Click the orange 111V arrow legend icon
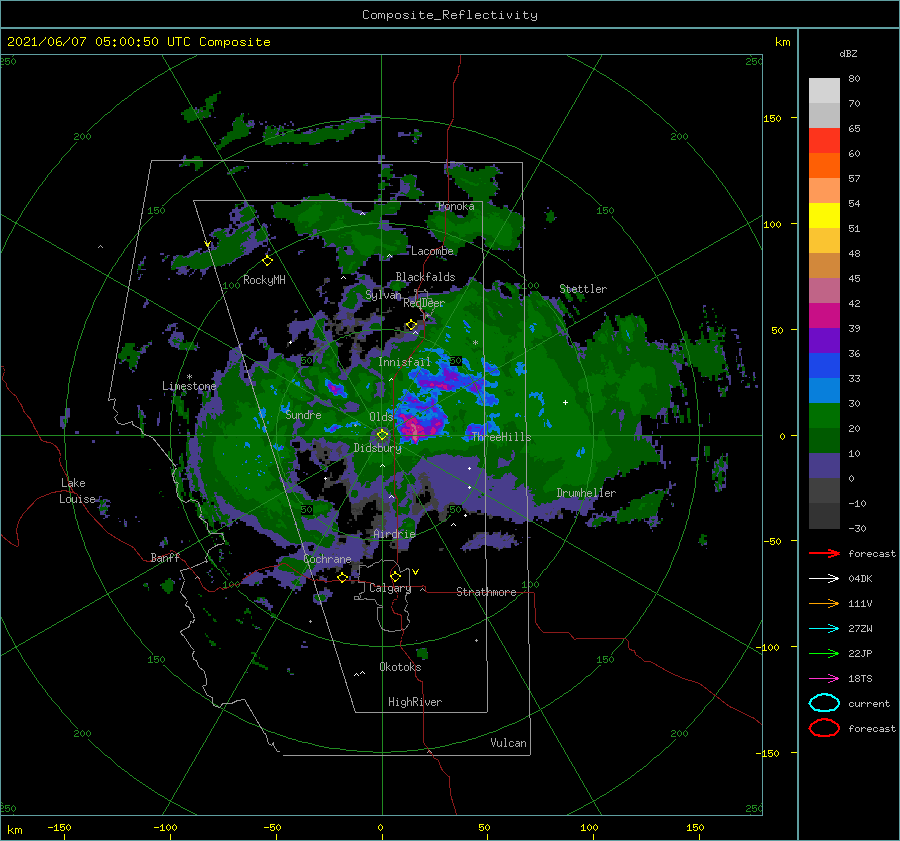This screenshot has width=900, height=841. coord(824,603)
